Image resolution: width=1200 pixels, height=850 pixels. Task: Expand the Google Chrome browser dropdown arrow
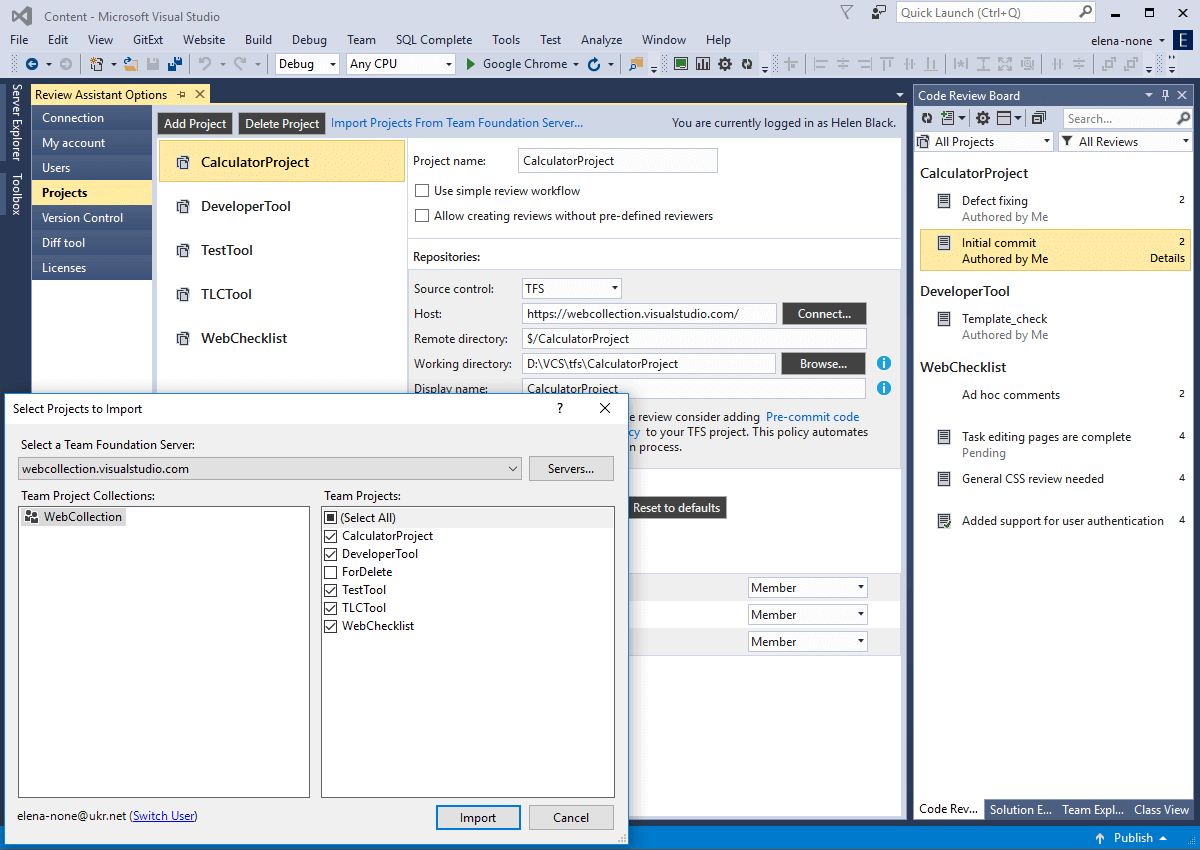pyautogui.click(x=575, y=64)
